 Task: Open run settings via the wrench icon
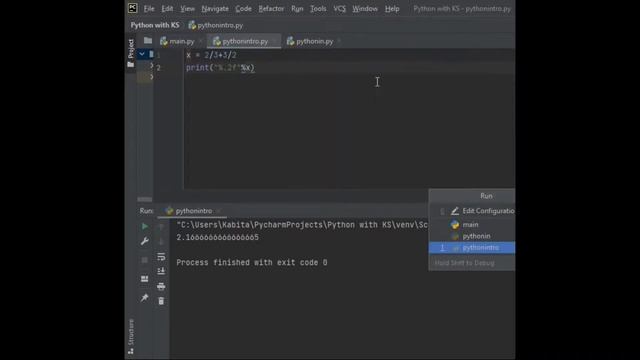click(144, 241)
